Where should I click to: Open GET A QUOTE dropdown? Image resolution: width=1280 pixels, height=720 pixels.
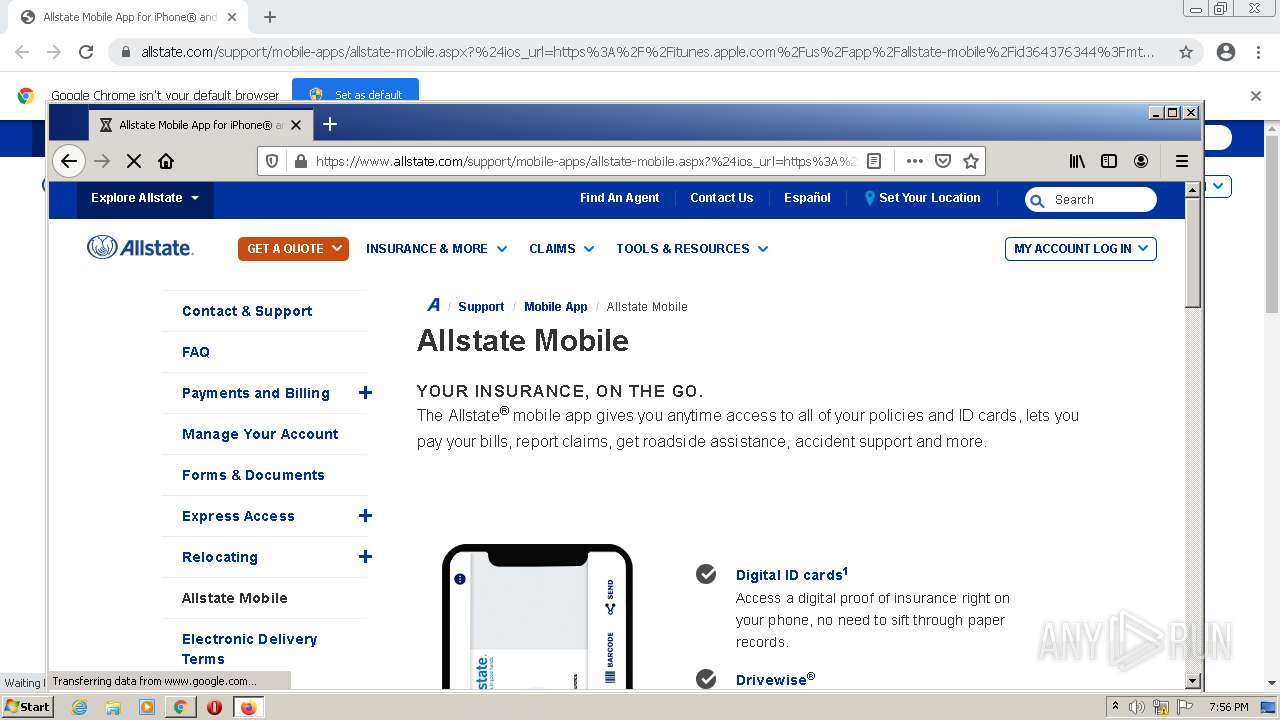tap(293, 248)
